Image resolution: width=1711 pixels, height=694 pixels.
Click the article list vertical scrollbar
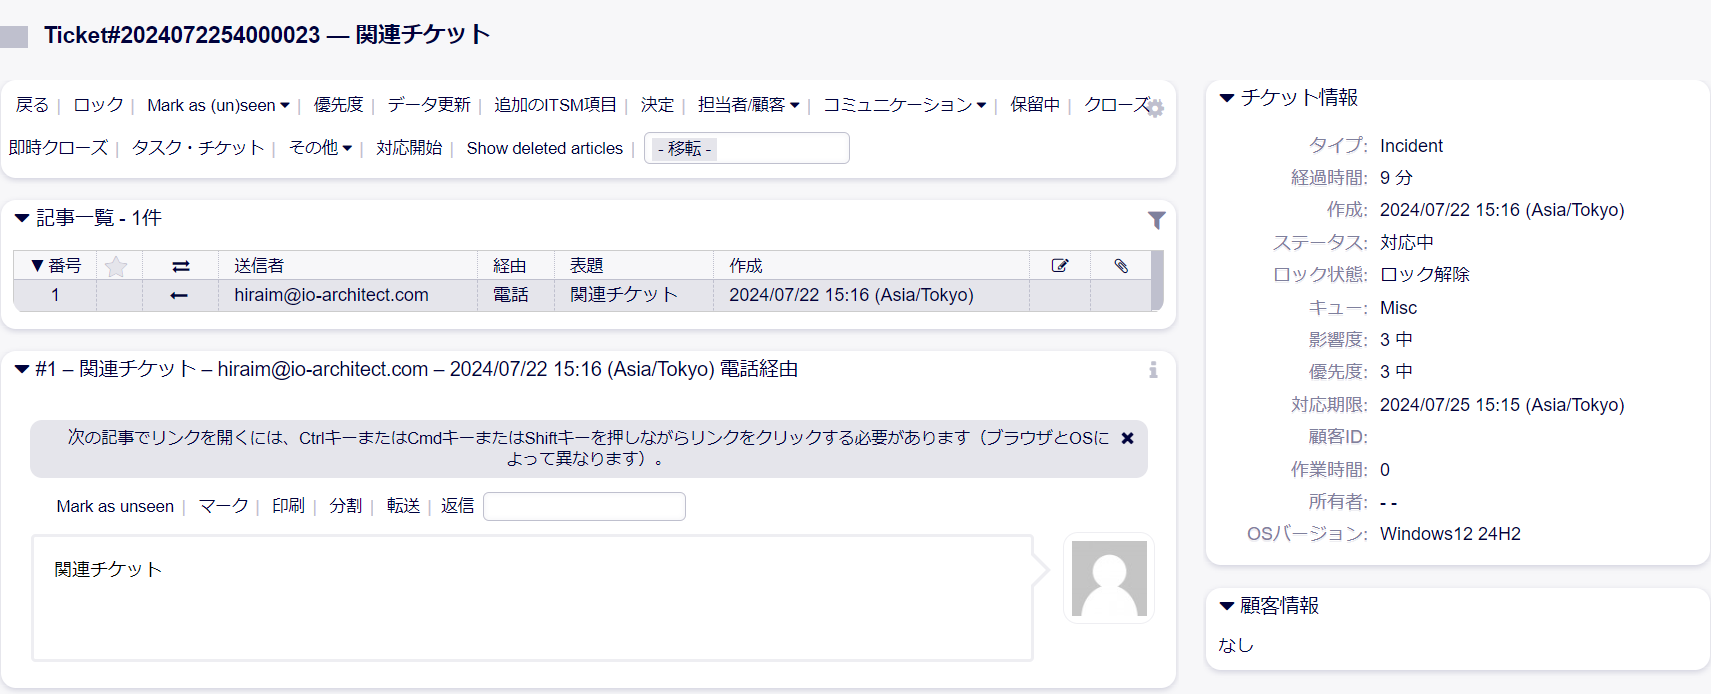tap(1157, 281)
